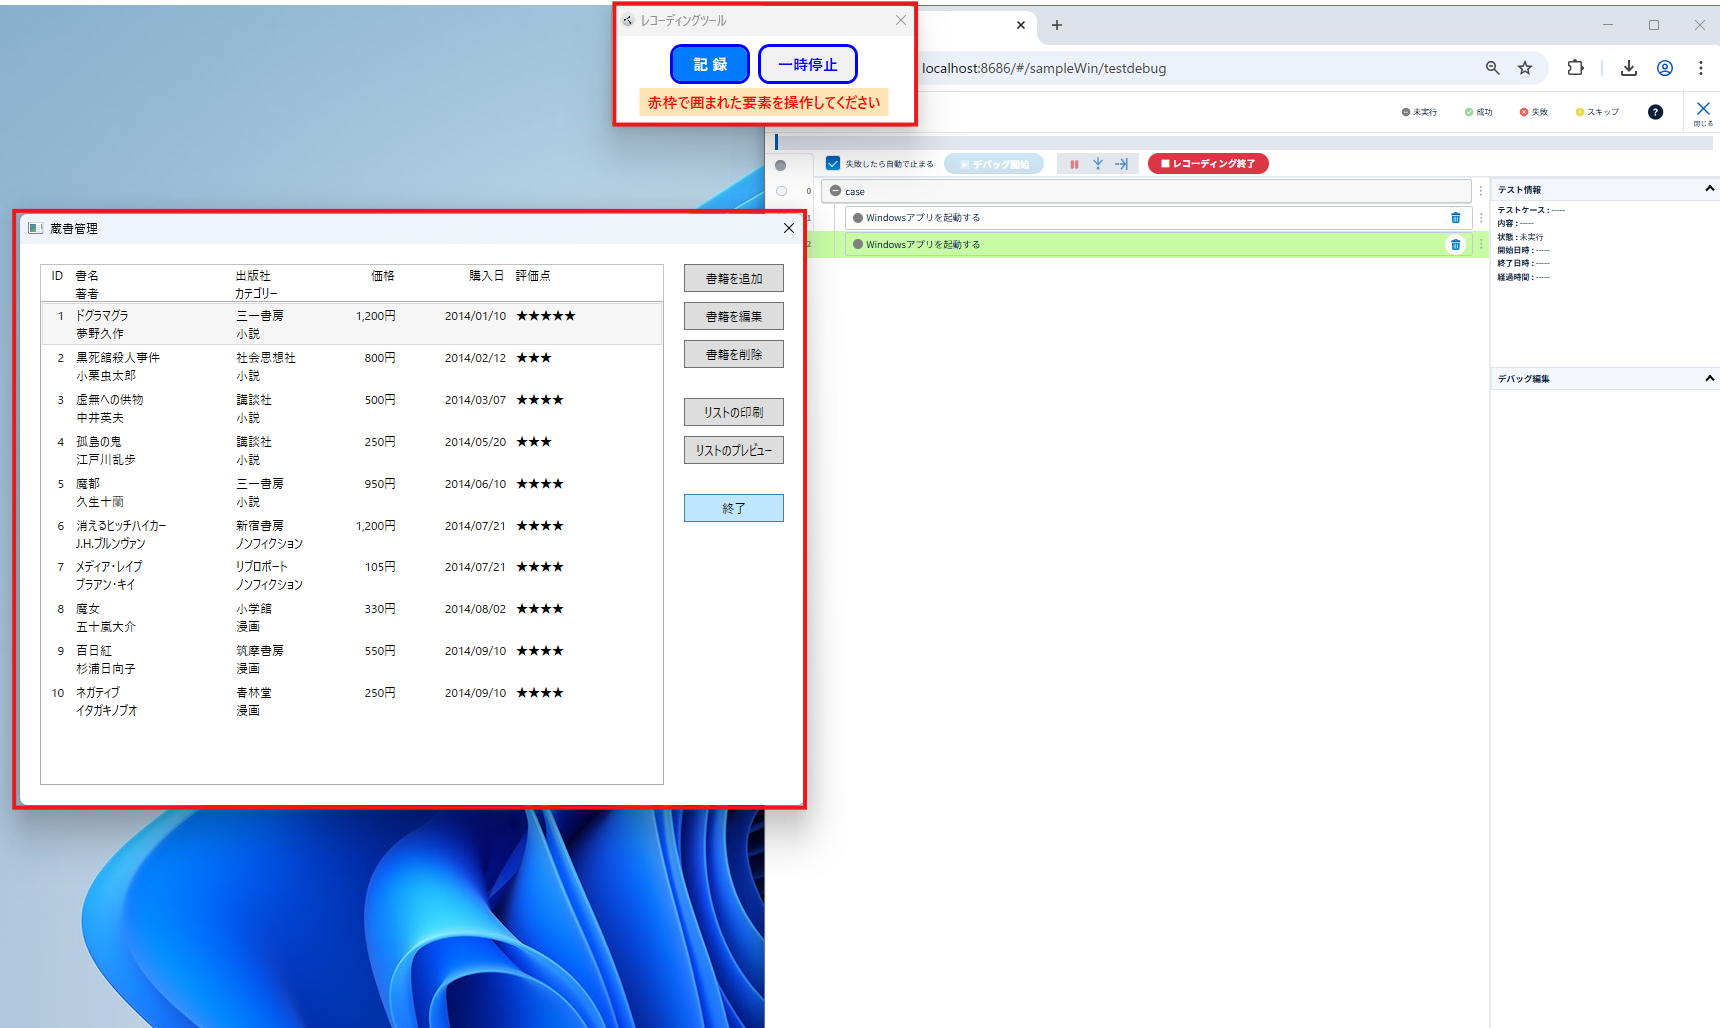
Task: Open the browser extensions puzzle icon
Action: tap(1575, 68)
